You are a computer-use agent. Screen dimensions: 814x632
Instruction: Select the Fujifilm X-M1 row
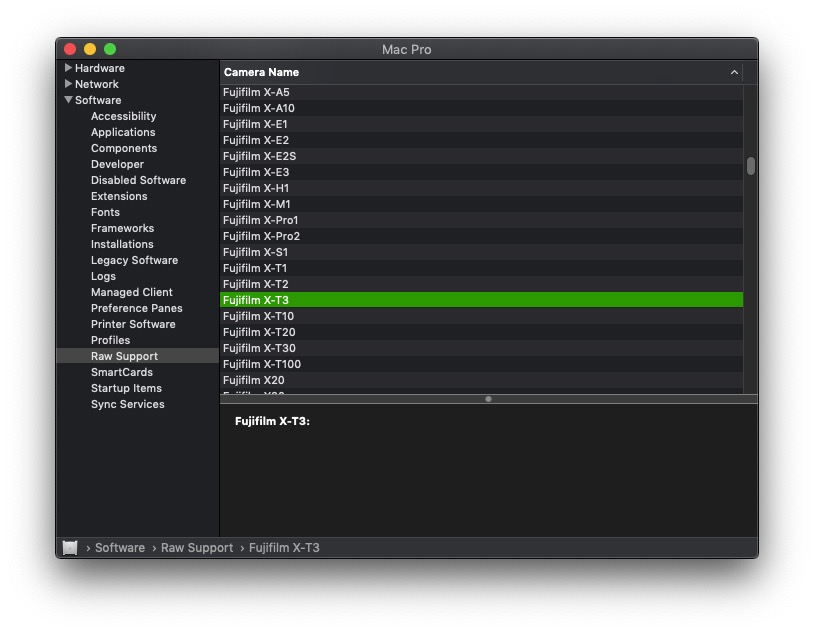[x=481, y=204]
